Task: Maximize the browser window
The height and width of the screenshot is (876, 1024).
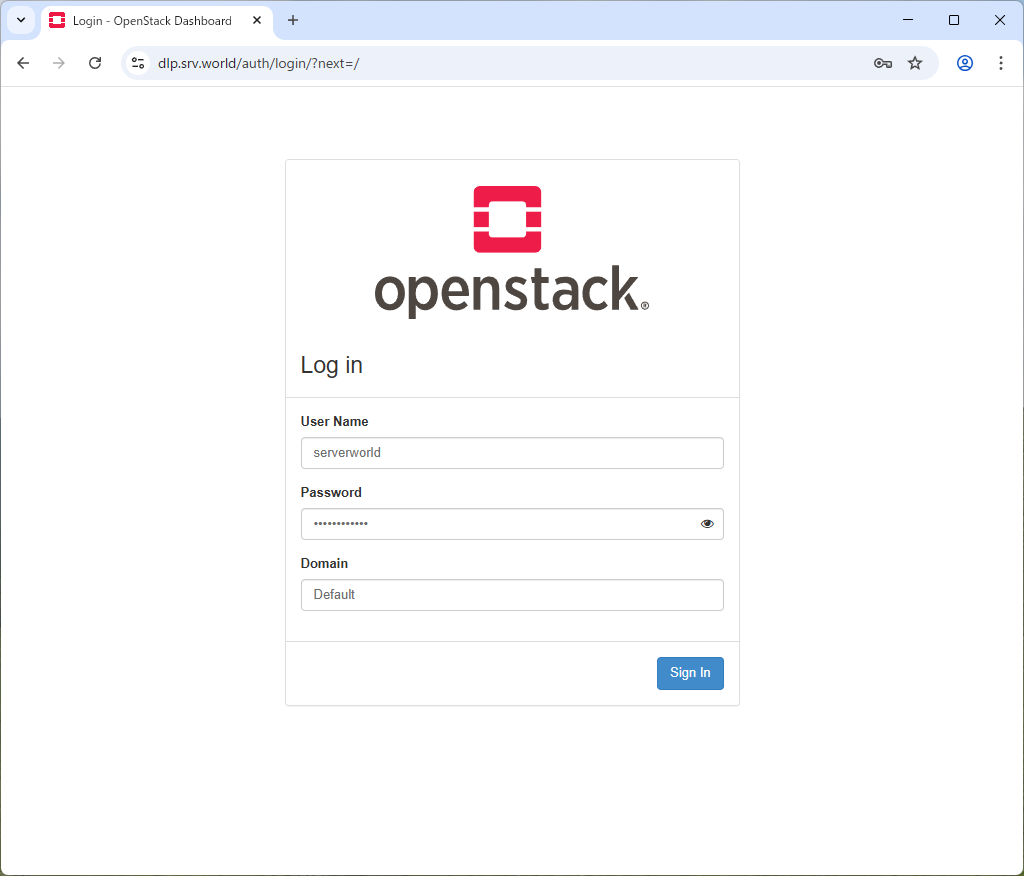Action: (x=954, y=20)
